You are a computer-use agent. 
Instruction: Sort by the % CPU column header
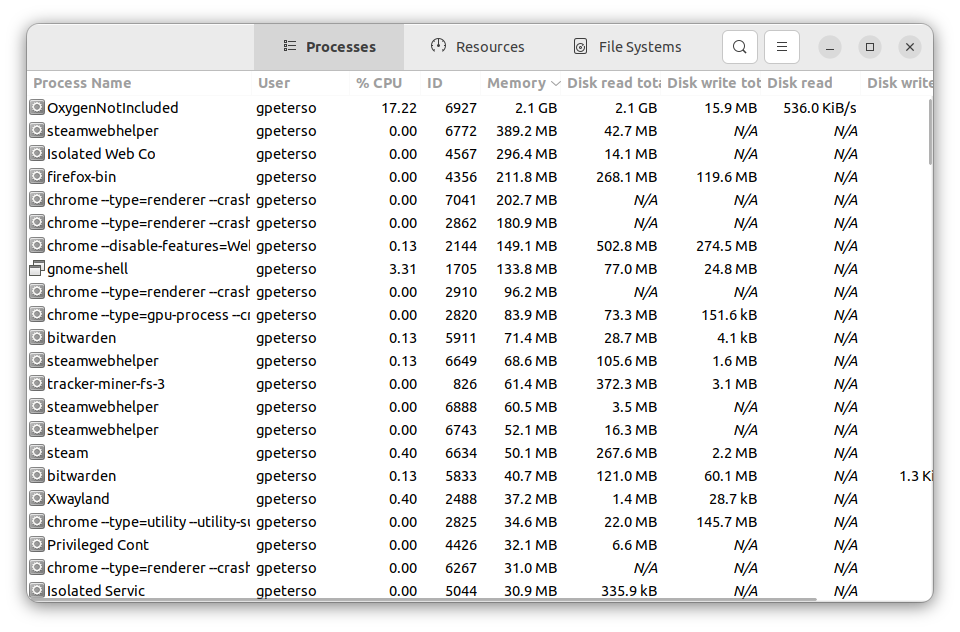point(378,83)
